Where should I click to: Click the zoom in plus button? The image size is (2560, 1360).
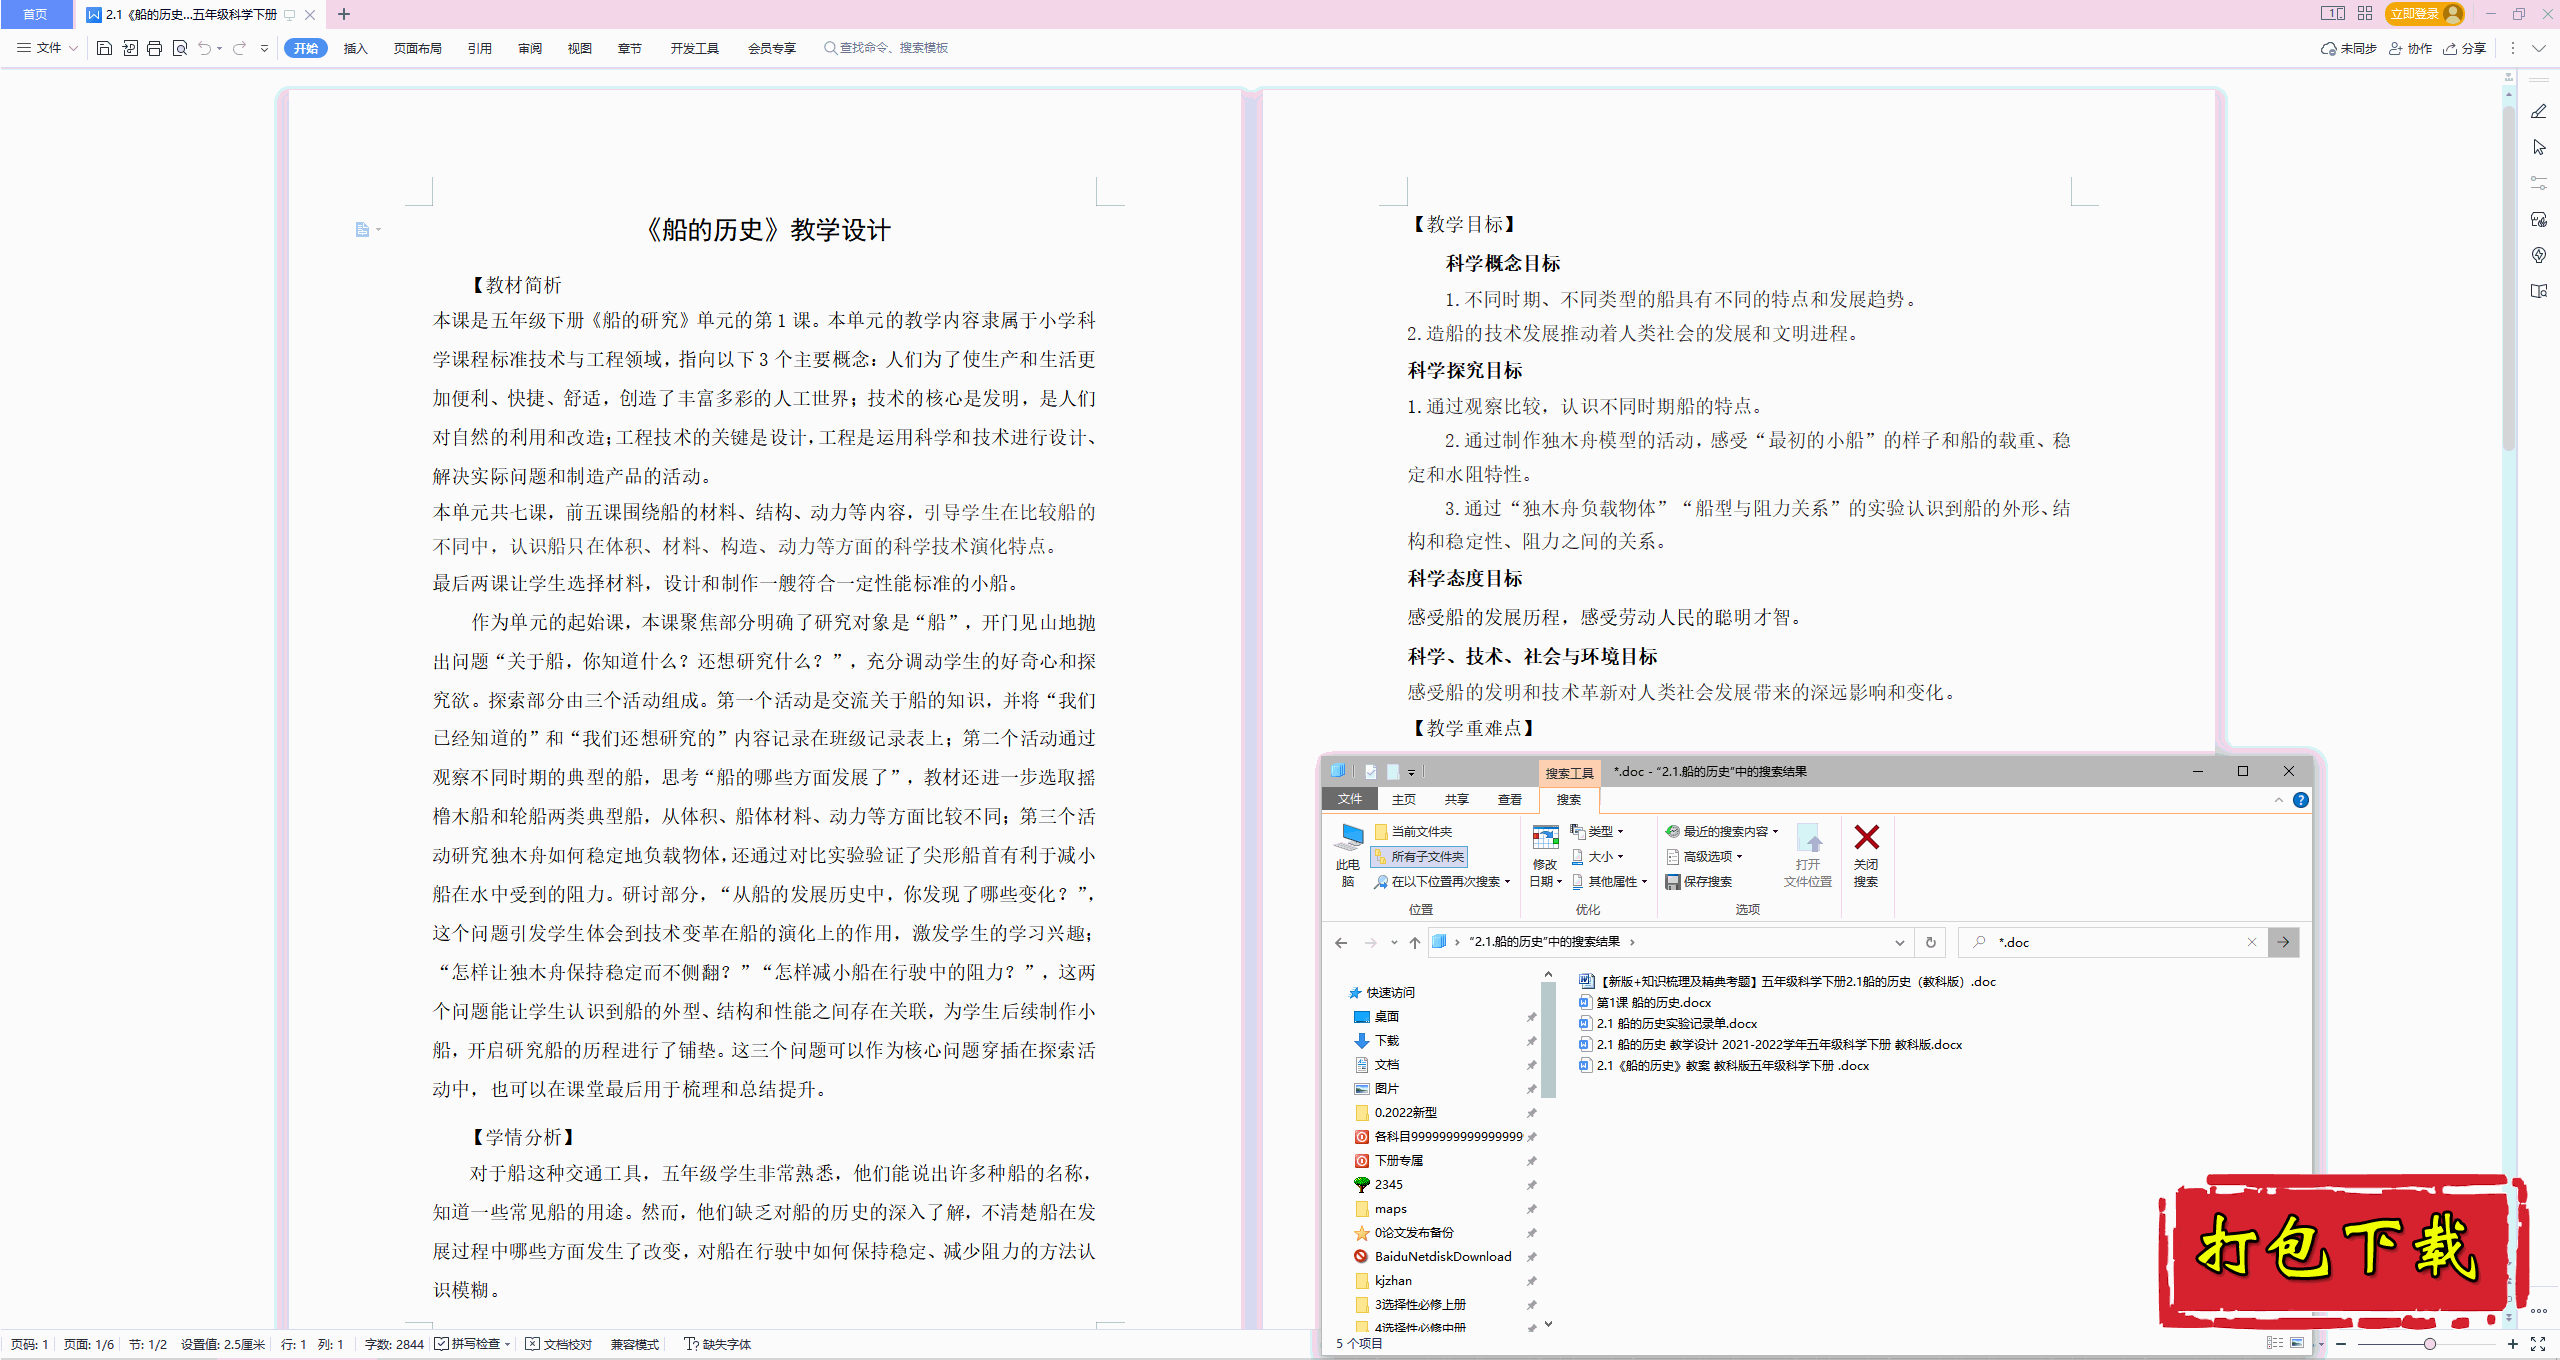2512,1344
